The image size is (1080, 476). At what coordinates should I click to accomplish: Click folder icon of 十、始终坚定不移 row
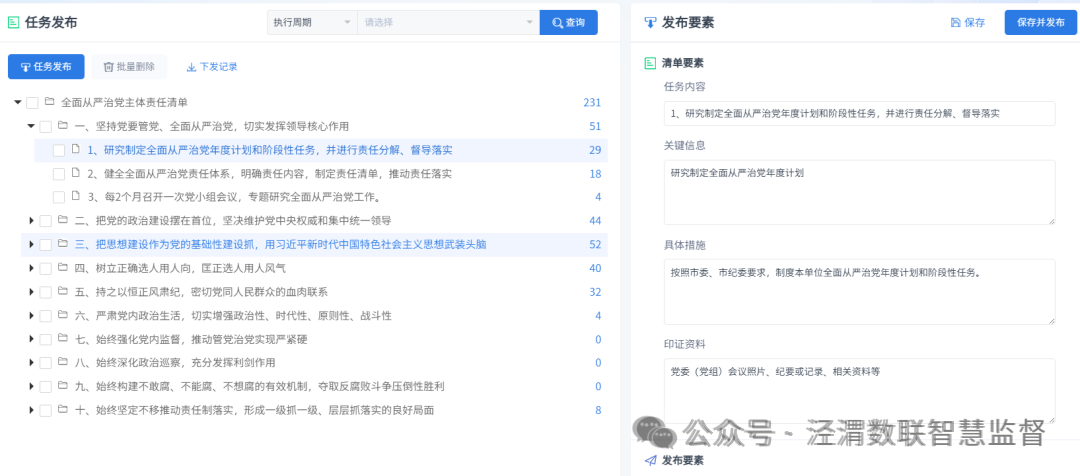pos(63,410)
